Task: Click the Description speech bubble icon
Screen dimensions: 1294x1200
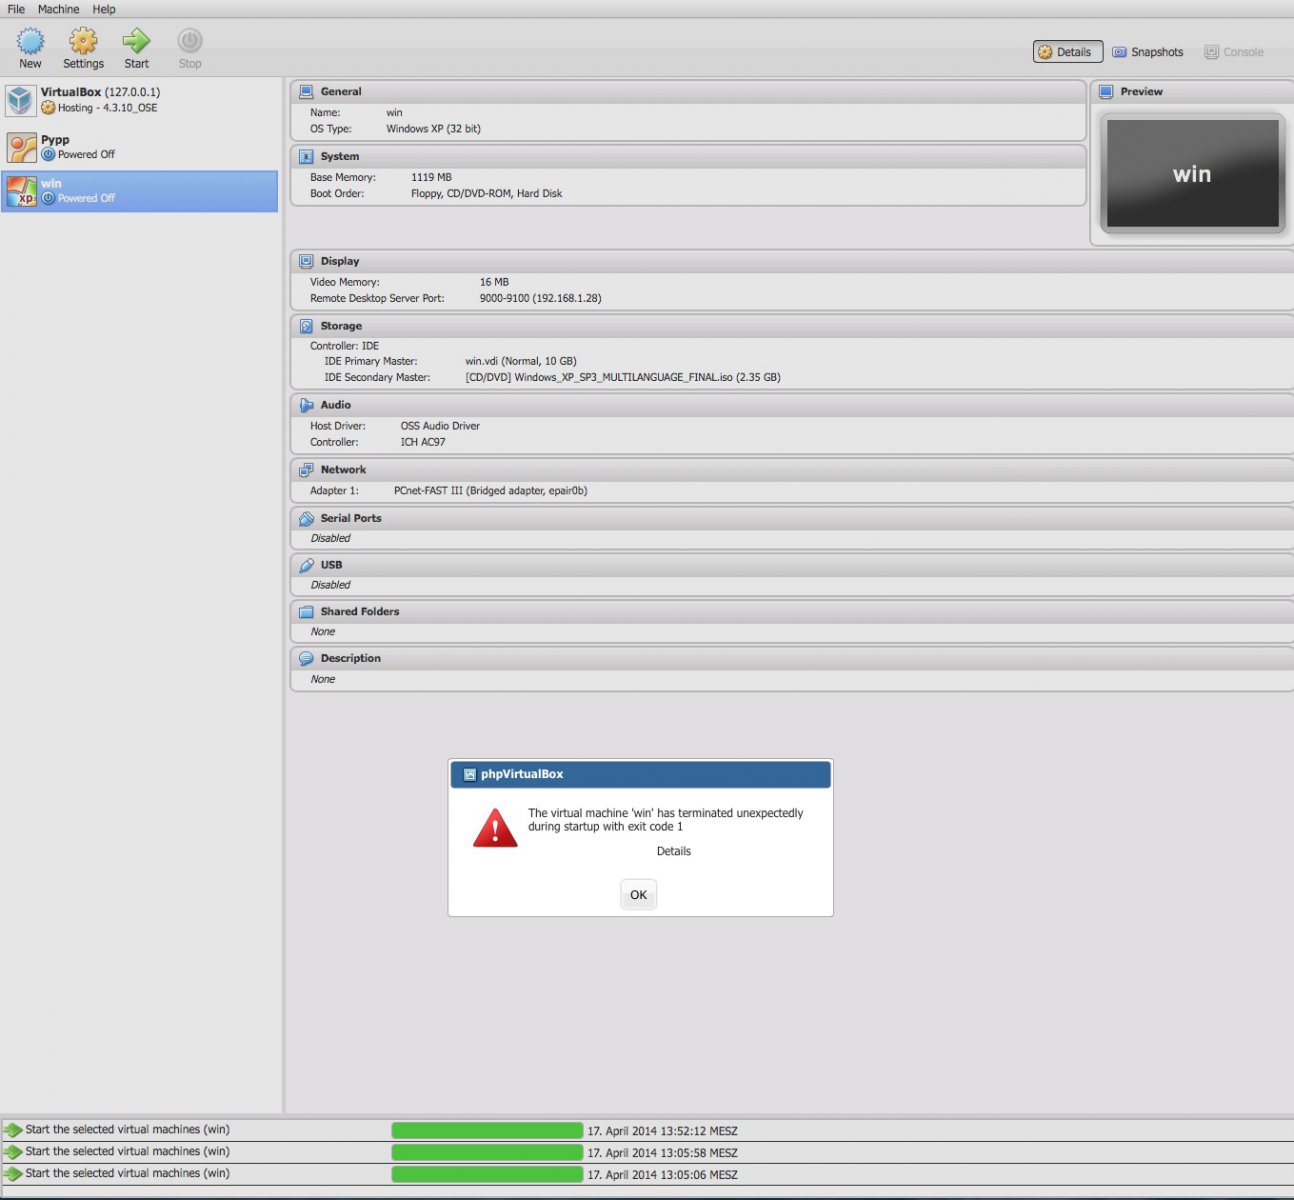Action: pos(306,659)
